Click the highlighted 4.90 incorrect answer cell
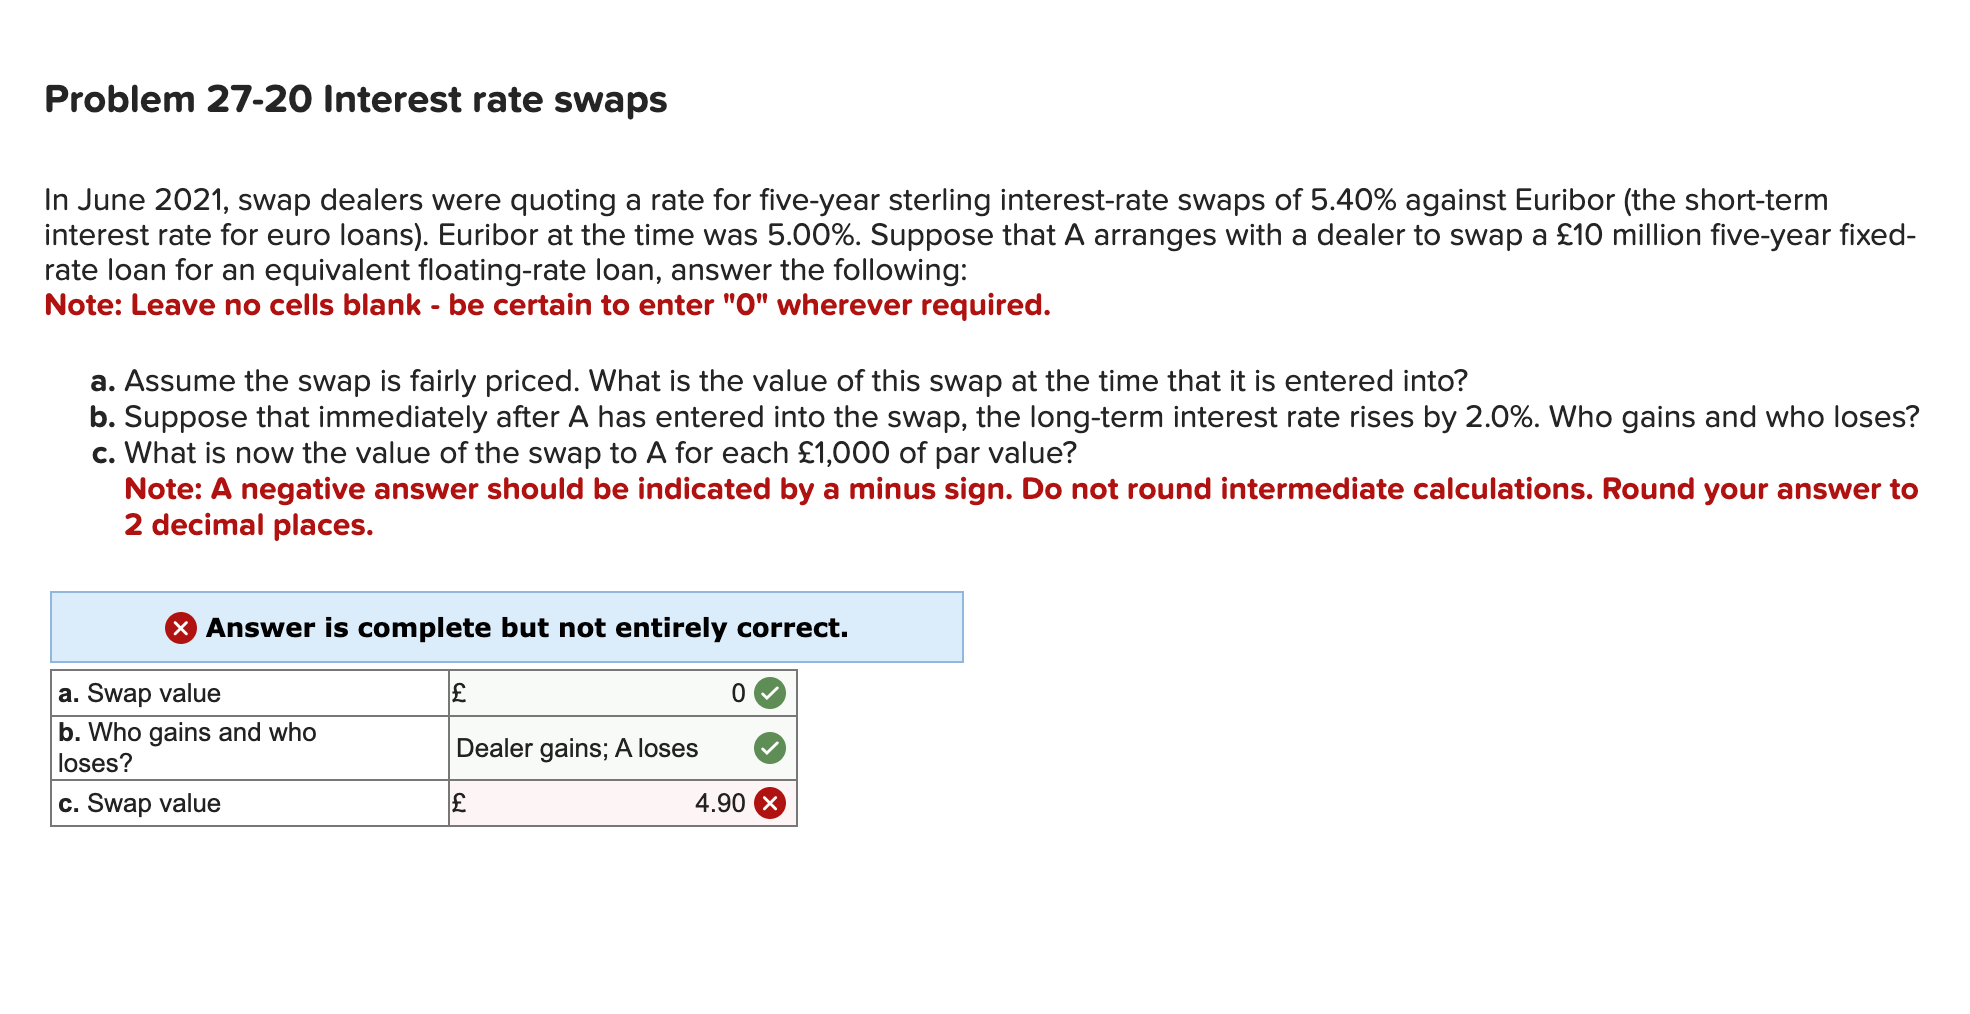The height and width of the screenshot is (1014, 1970). pyautogui.click(x=718, y=802)
